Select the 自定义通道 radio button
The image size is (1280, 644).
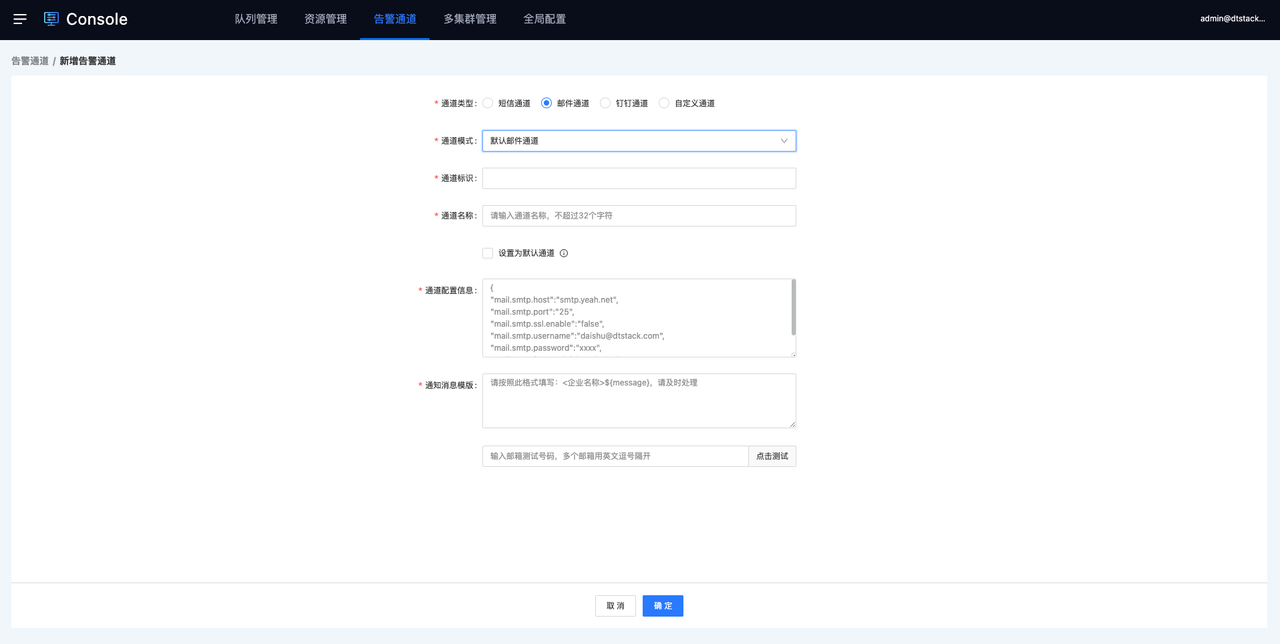(664, 103)
